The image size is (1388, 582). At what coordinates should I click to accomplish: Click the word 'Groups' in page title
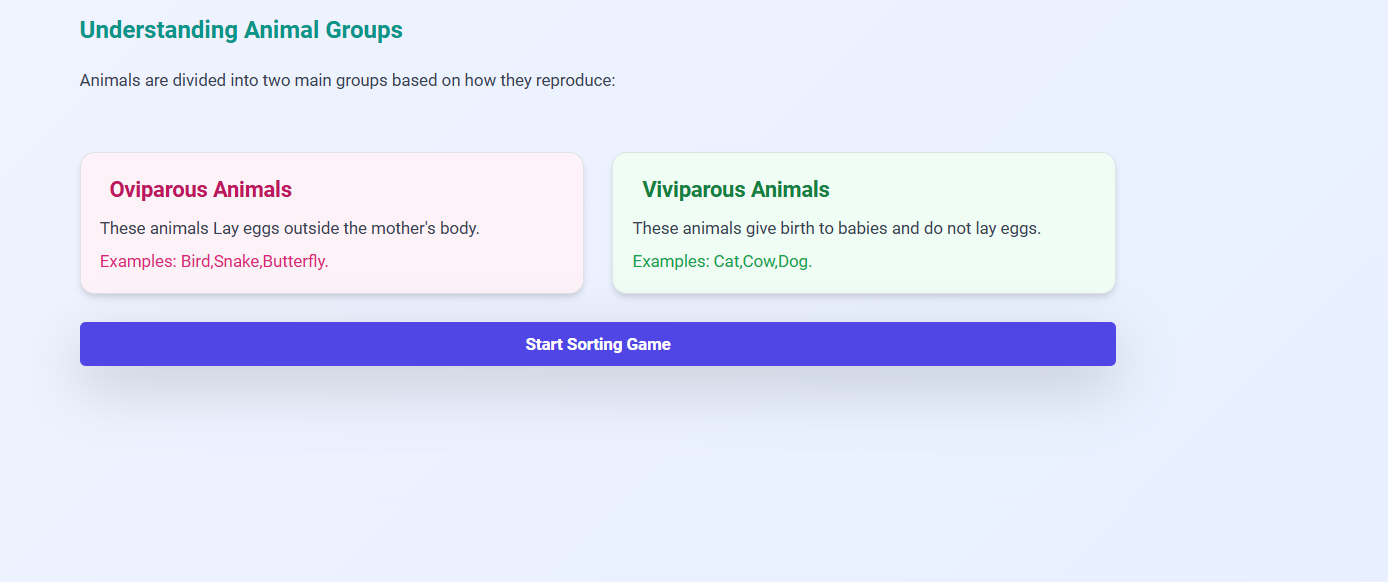364,30
